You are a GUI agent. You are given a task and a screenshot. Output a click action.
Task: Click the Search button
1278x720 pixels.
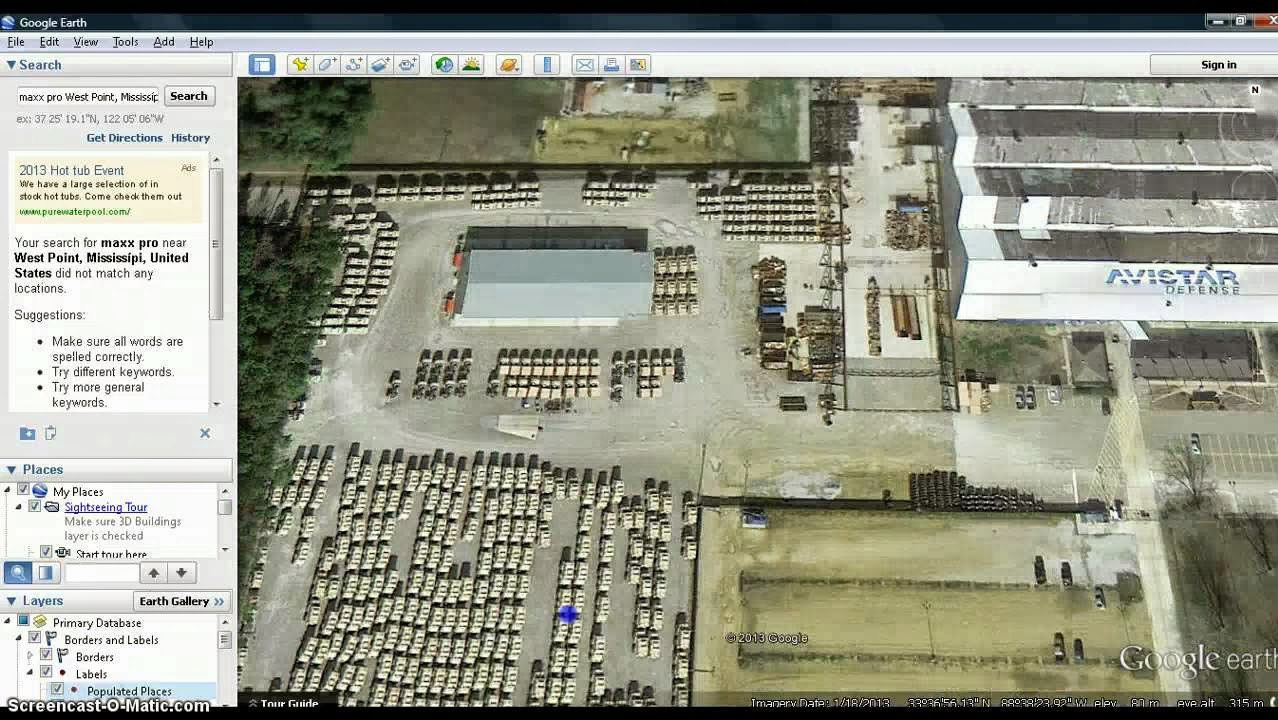(x=189, y=96)
